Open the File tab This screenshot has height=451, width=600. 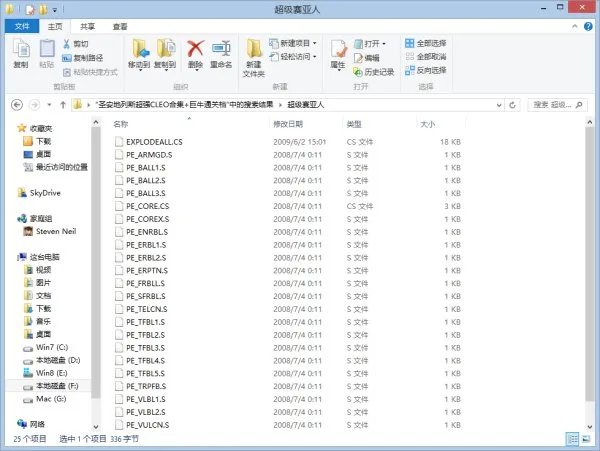[x=22, y=26]
